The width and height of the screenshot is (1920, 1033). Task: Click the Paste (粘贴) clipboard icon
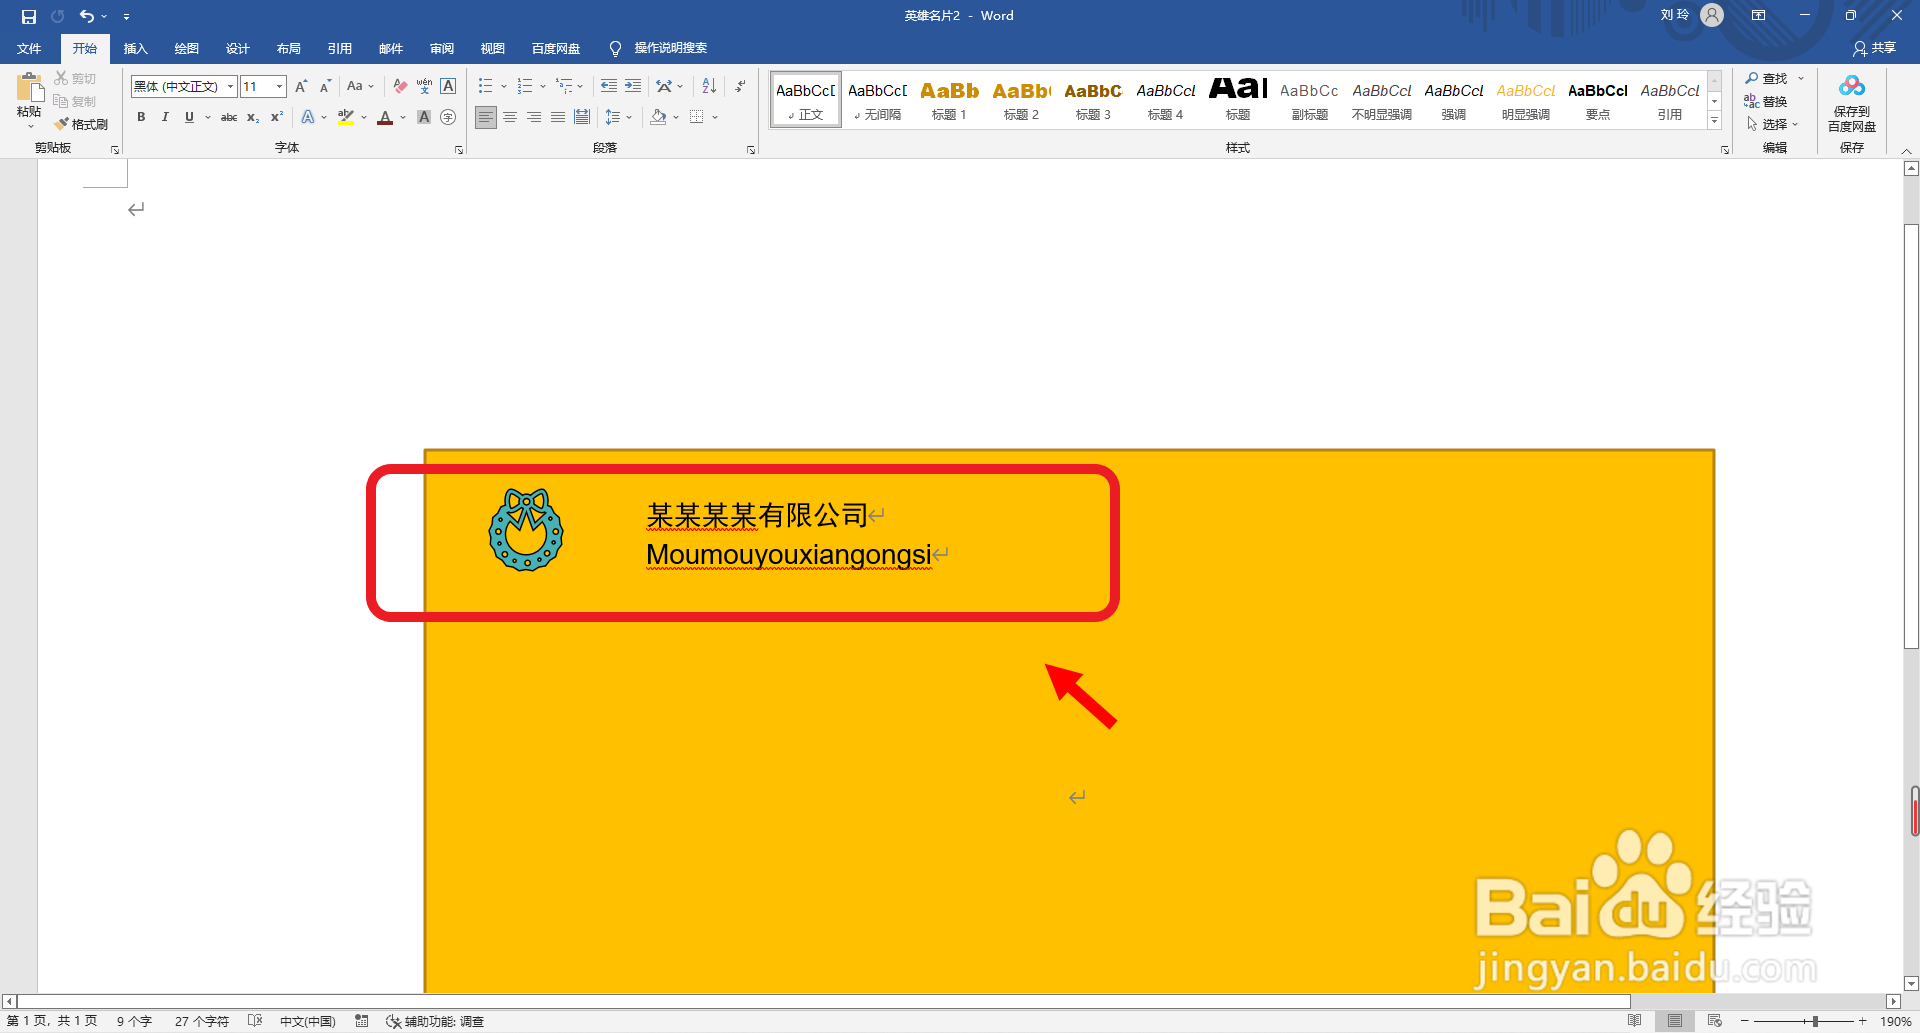coord(29,88)
